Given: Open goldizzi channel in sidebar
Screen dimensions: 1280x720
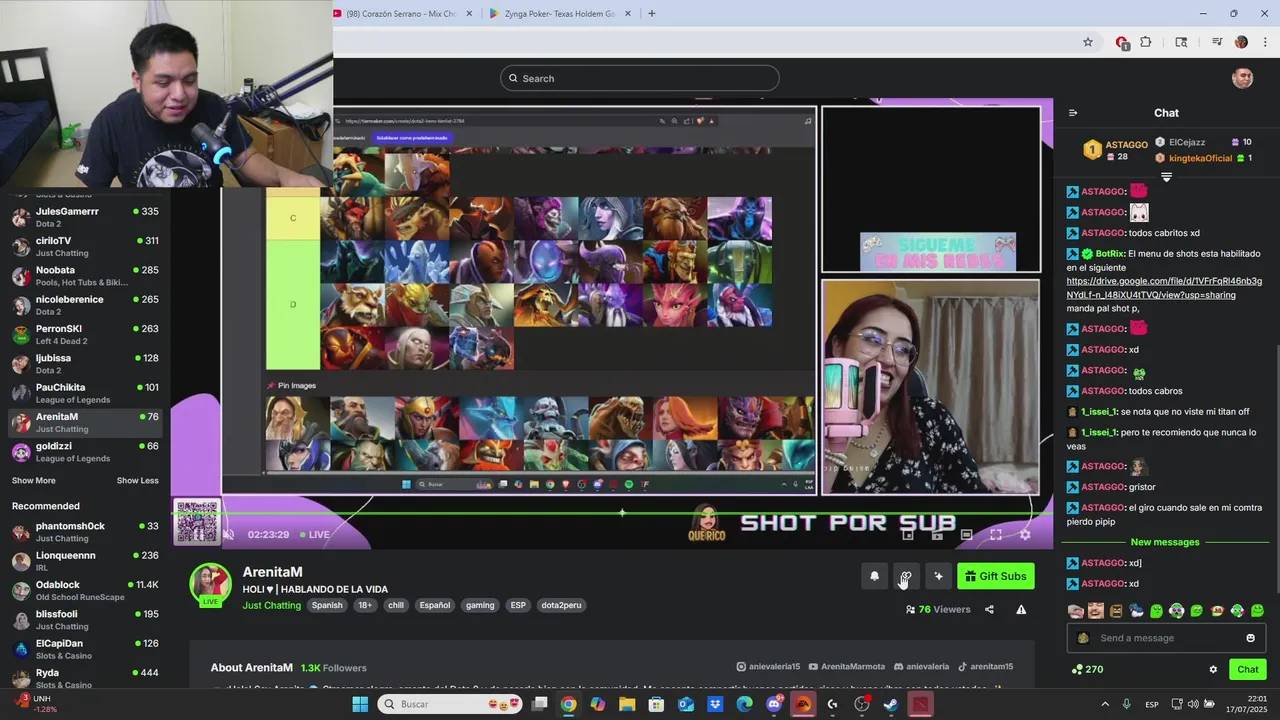Looking at the screenshot, I should [x=85, y=452].
